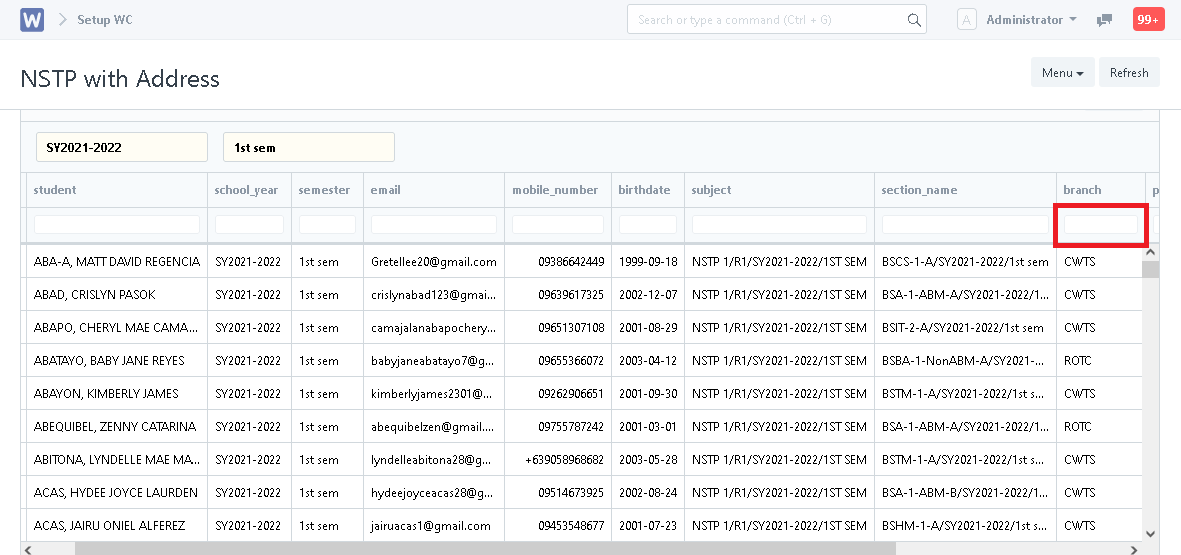Click CWTS branch for ABA-A row
The image size is (1181, 555).
pos(1100,262)
